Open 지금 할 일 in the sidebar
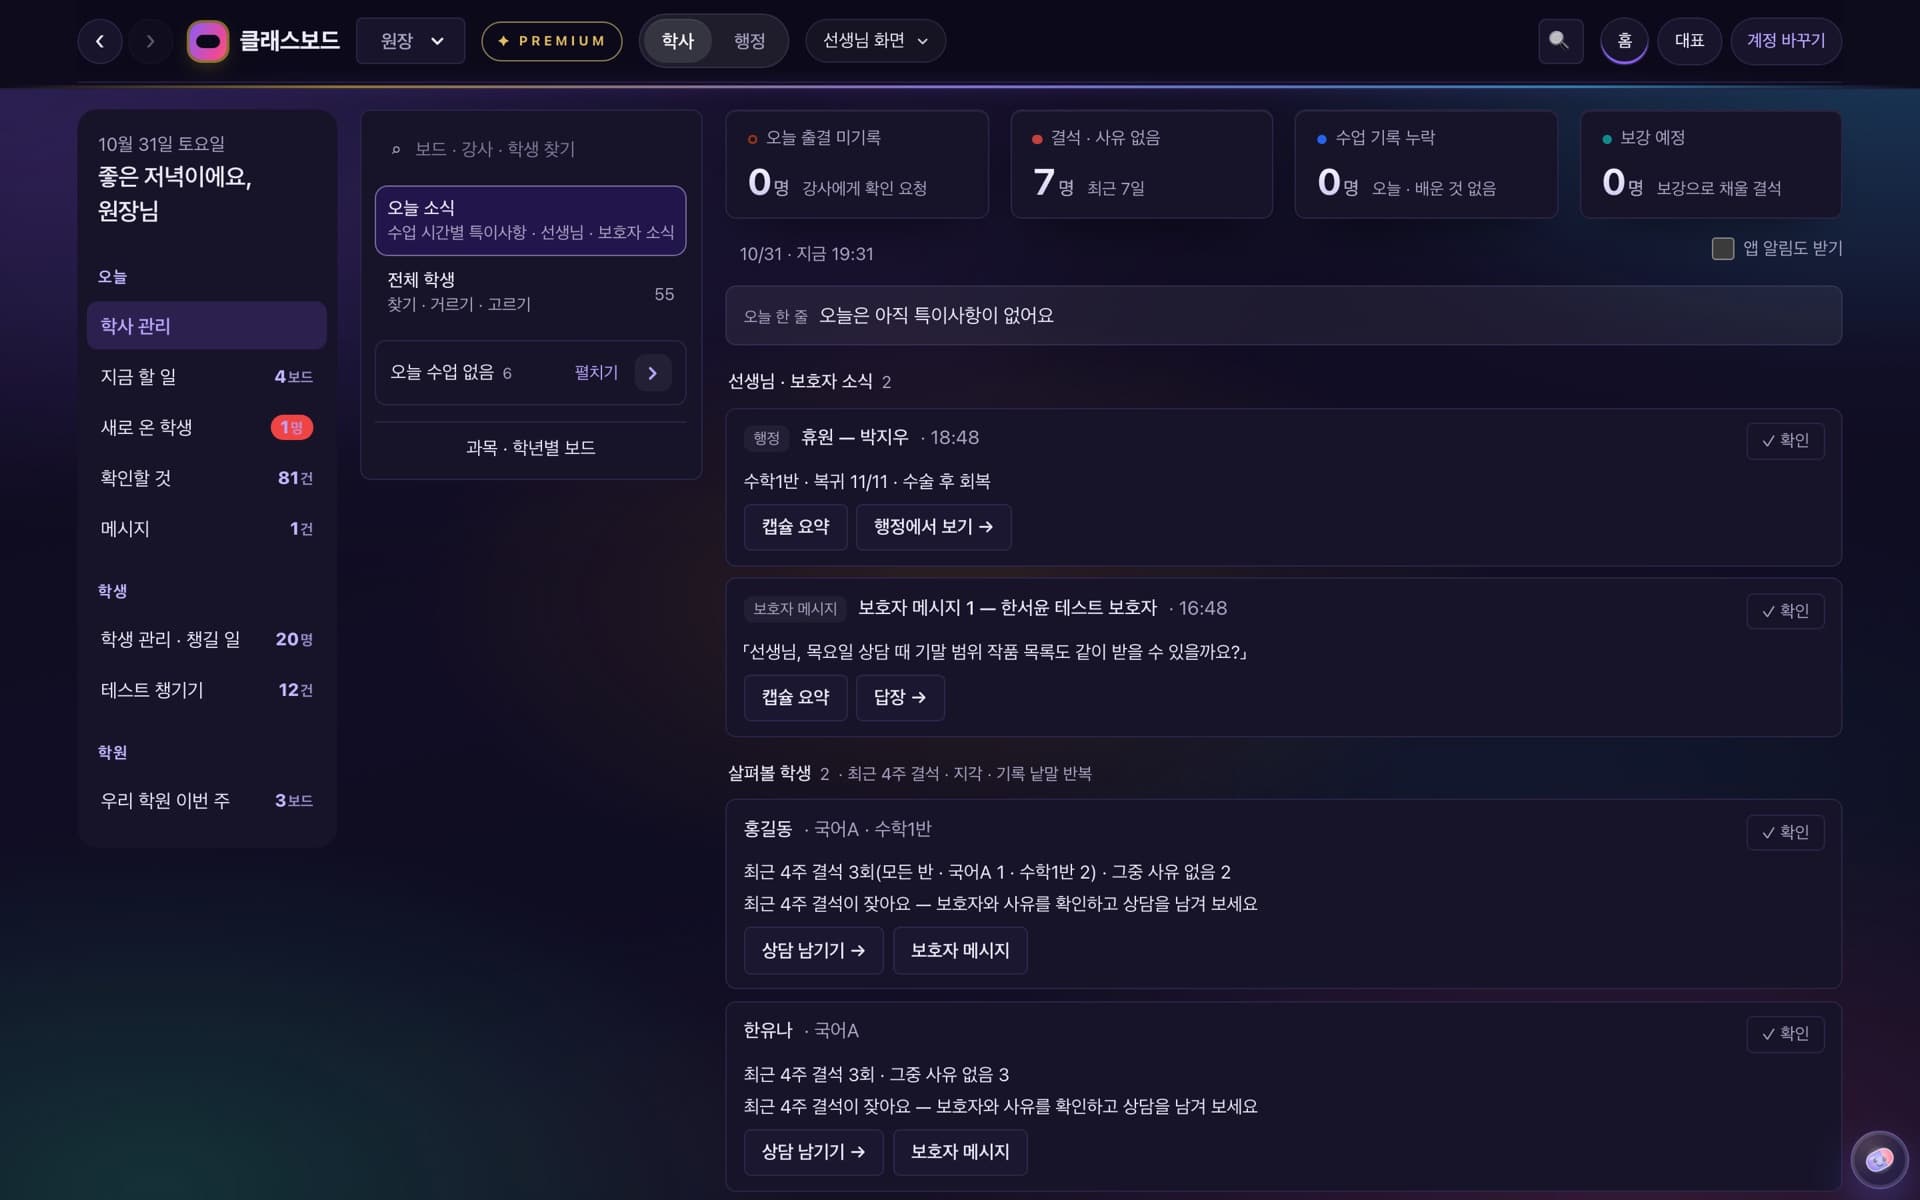Image resolution: width=1920 pixels, height=1200 pixels. [207, 377]
